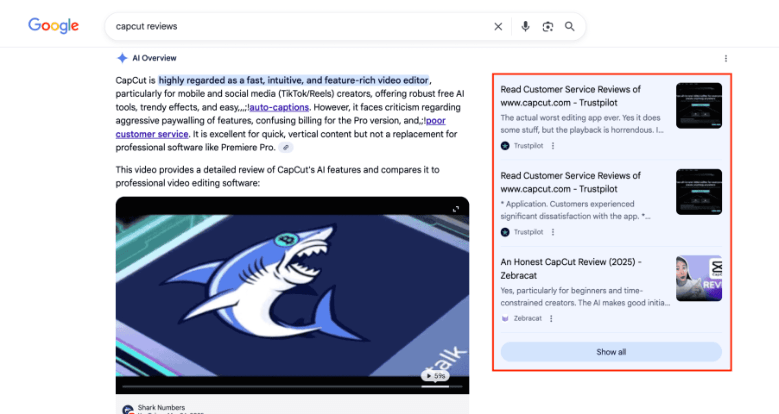The height and width of the screenshot is (414, 779).
Task: Start voice search with microphone
Action: point(525,26)
